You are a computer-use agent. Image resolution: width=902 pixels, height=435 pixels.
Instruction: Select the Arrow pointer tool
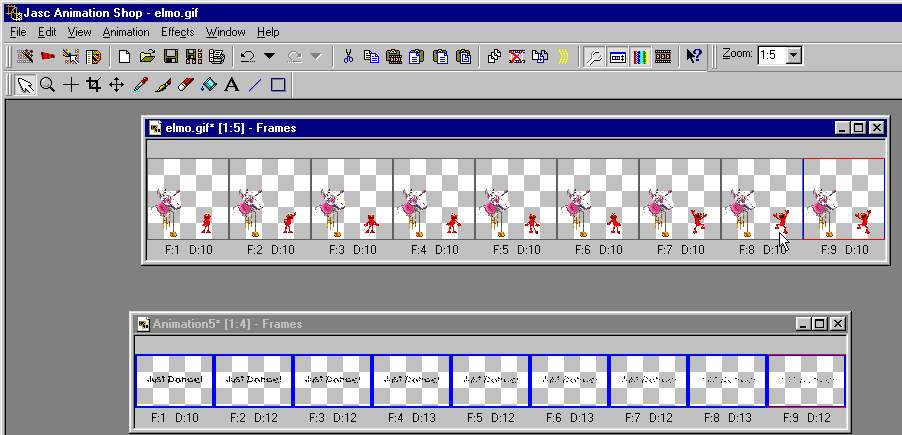[x=25, y=86]
